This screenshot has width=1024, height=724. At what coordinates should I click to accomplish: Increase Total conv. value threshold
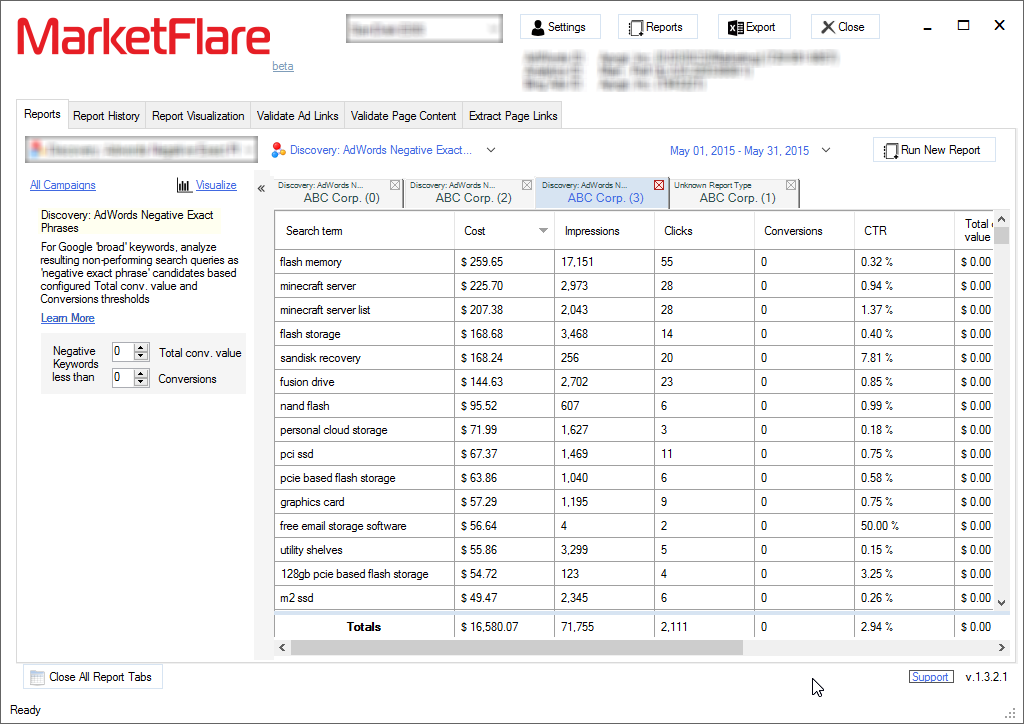(141, 347)
